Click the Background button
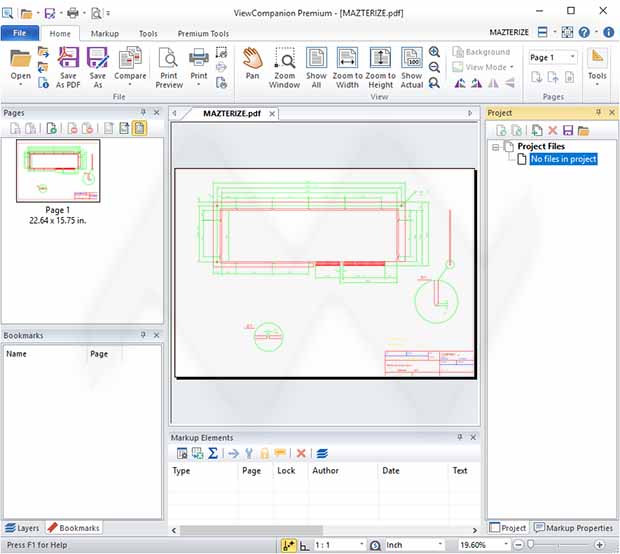The height and width of the screenshot is (554, 620). [x=481, y=52]
